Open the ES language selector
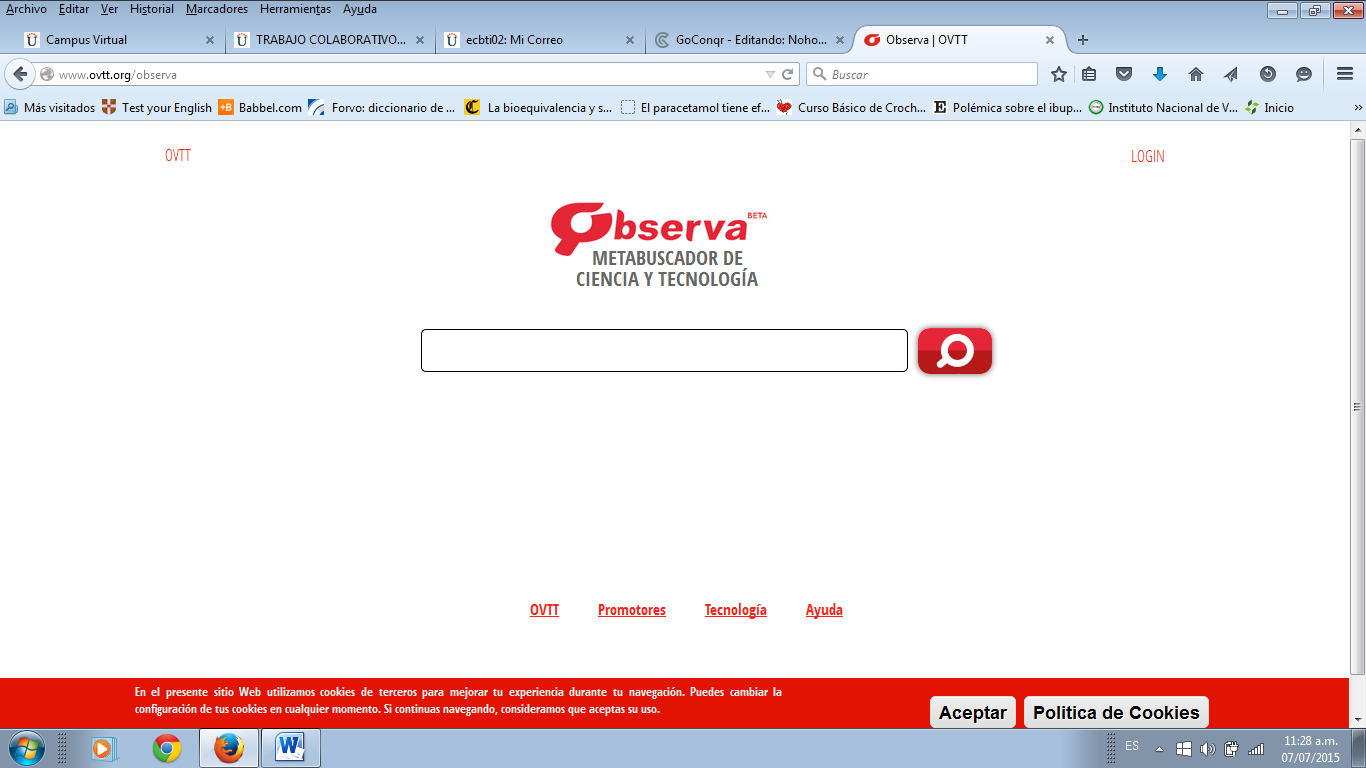This screenshot has width=1366, height=768. [x=1132, y=746]
